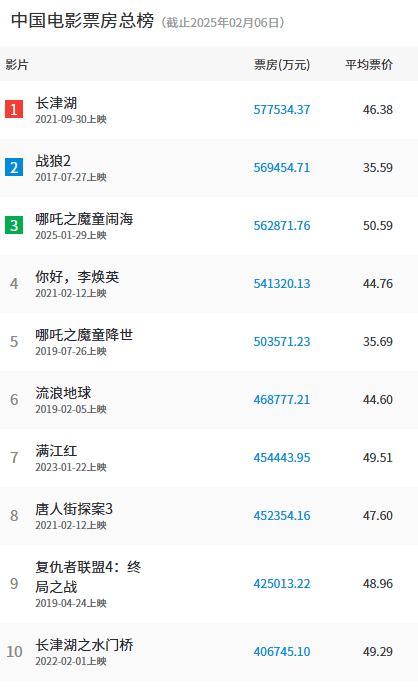Click the 影片 column header

[x=17, y=65]
